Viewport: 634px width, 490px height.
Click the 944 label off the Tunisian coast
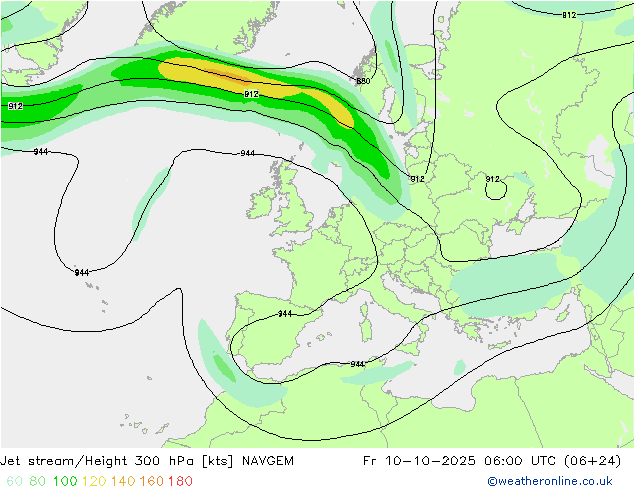point(357,364)
